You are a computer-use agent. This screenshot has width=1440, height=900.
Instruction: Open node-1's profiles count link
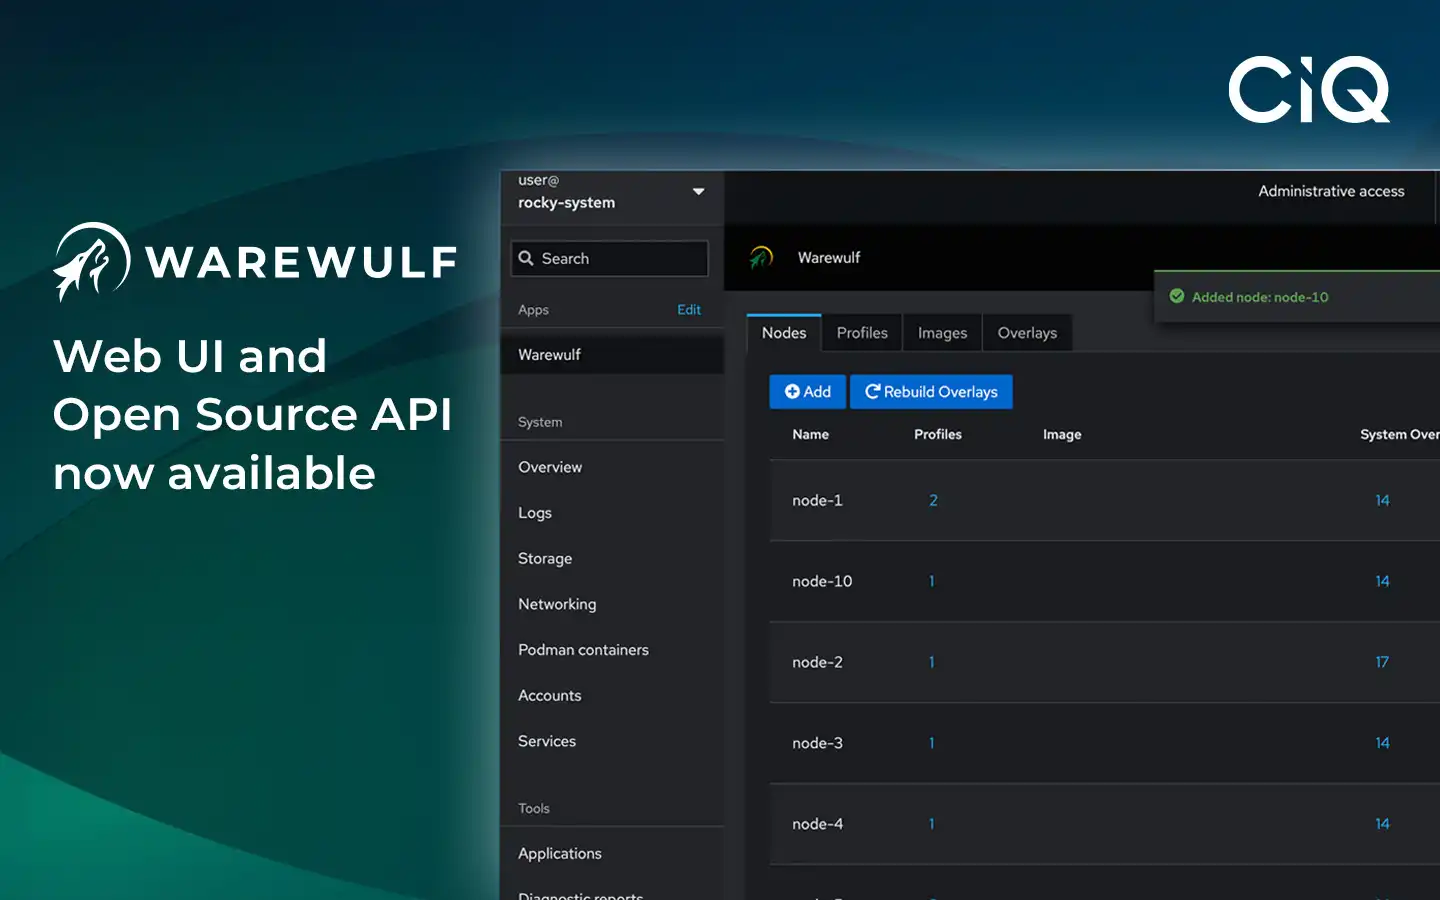932,500
